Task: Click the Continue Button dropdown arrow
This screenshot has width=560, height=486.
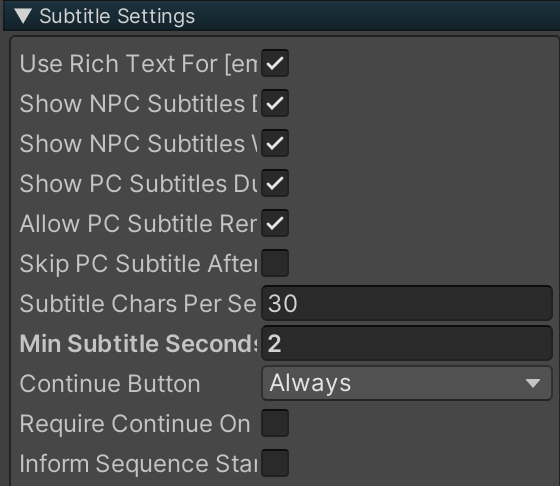Action: coord(533,383)
